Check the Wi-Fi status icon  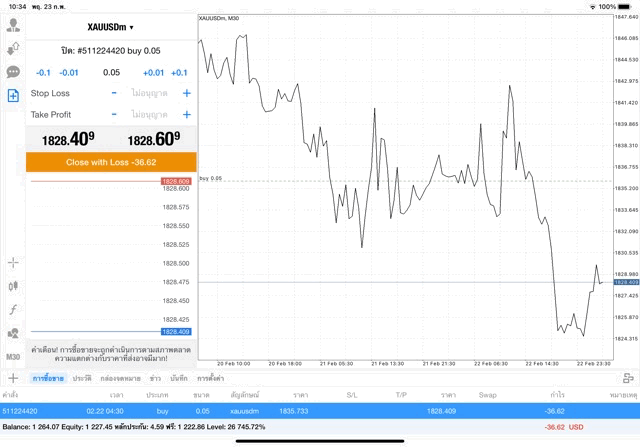(x=593, y=7)
